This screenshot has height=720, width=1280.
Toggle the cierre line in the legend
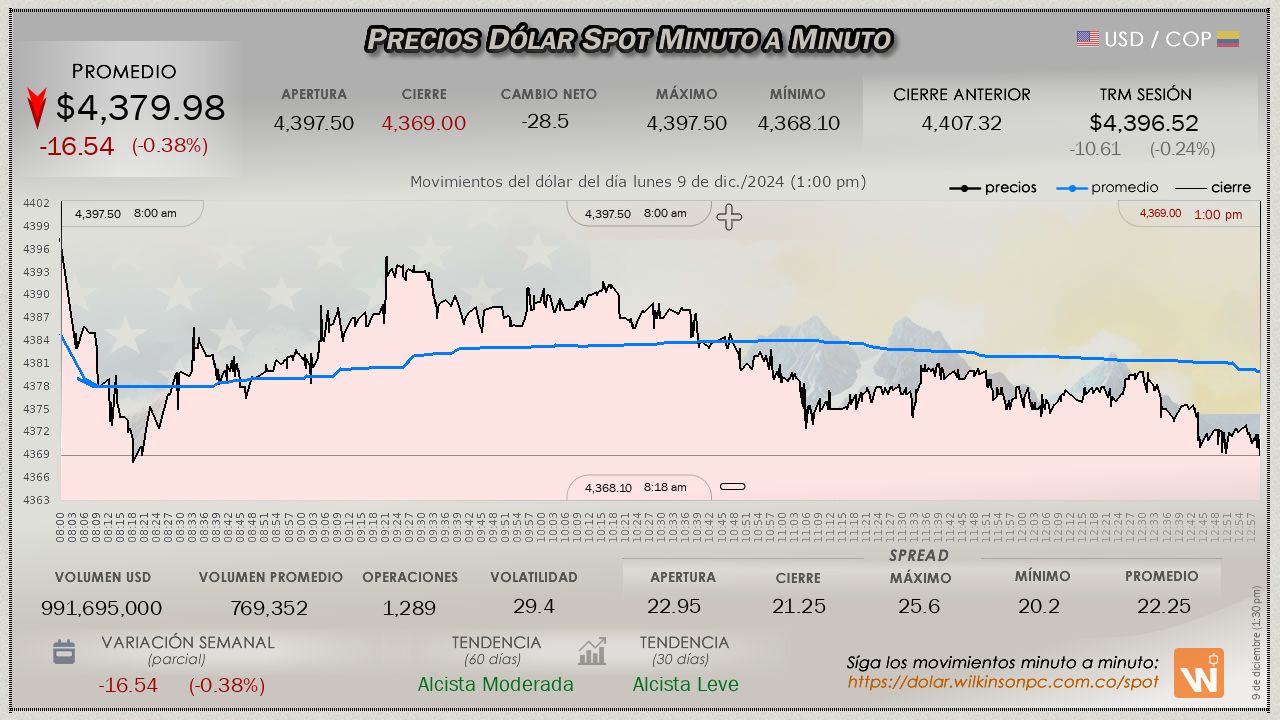(1212, 188)
